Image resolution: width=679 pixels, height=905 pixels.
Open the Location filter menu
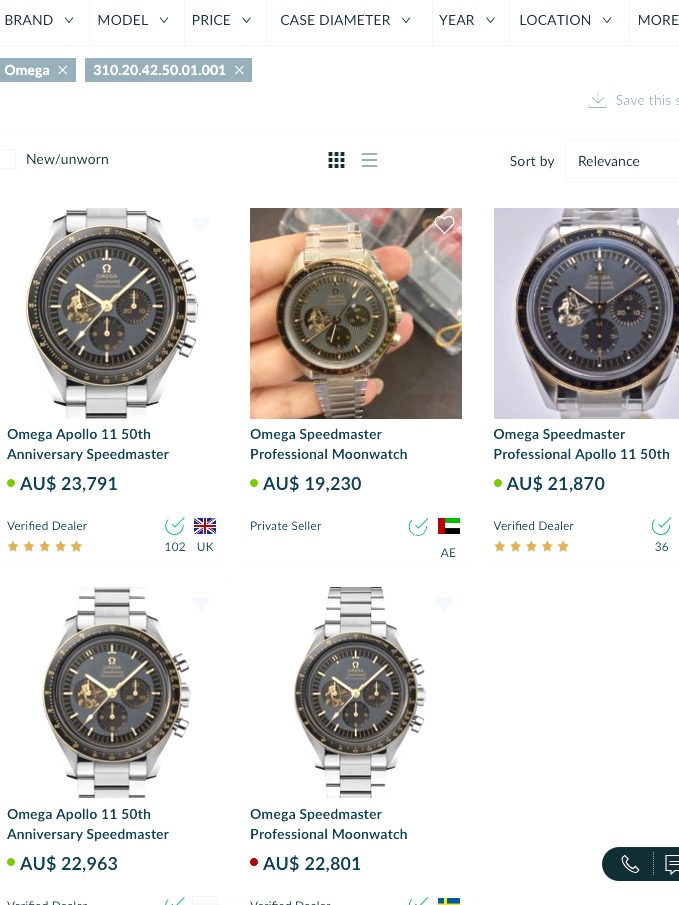point(565,20)
